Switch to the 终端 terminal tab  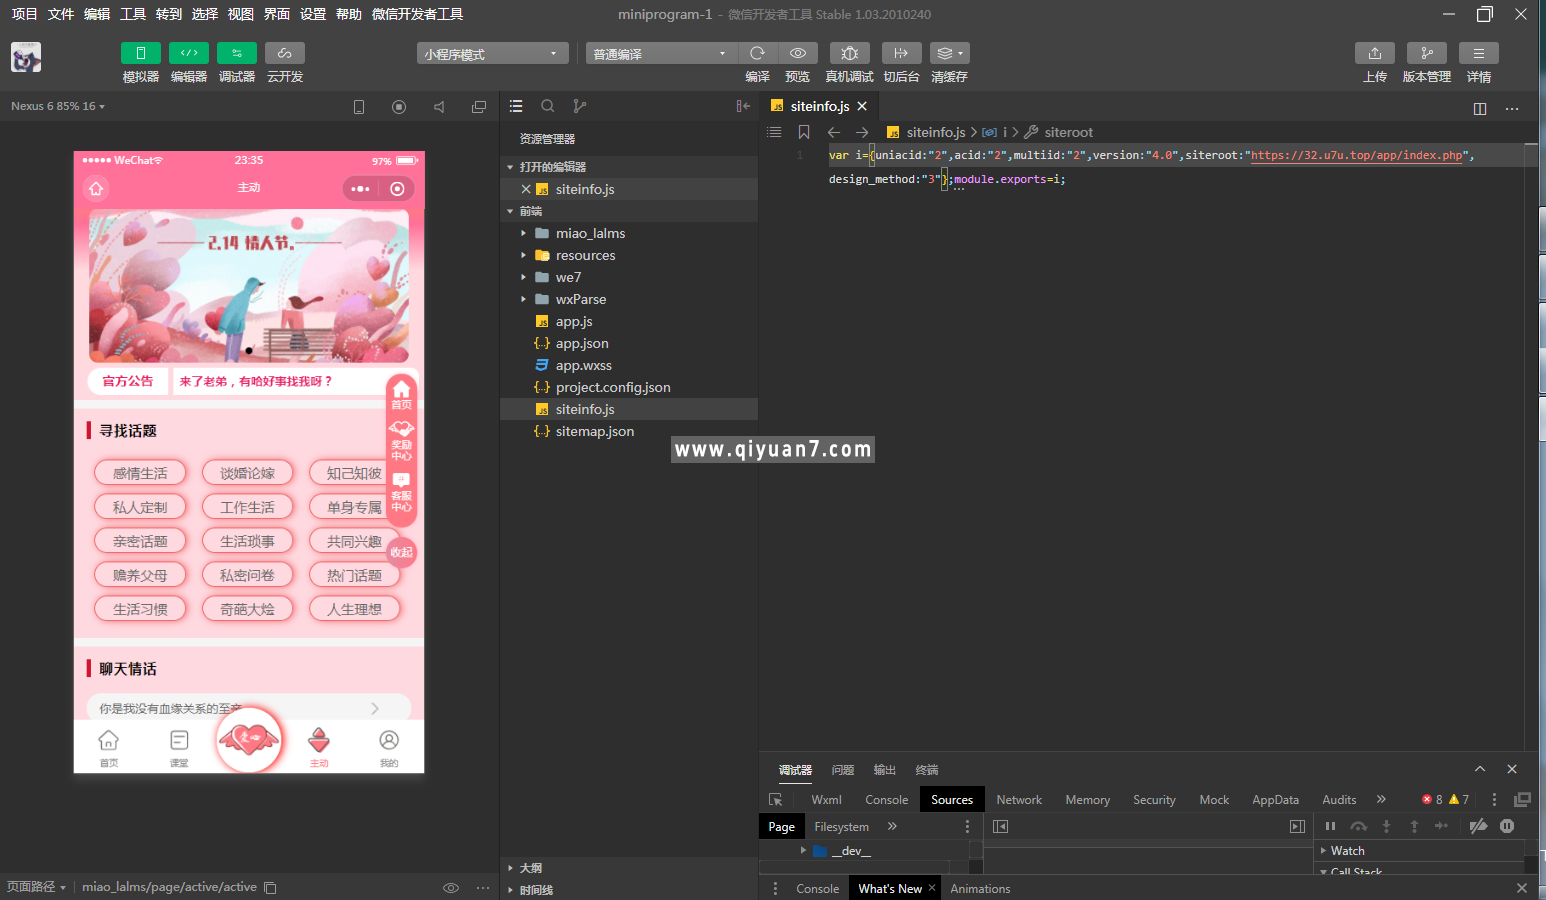pos(925,770)
